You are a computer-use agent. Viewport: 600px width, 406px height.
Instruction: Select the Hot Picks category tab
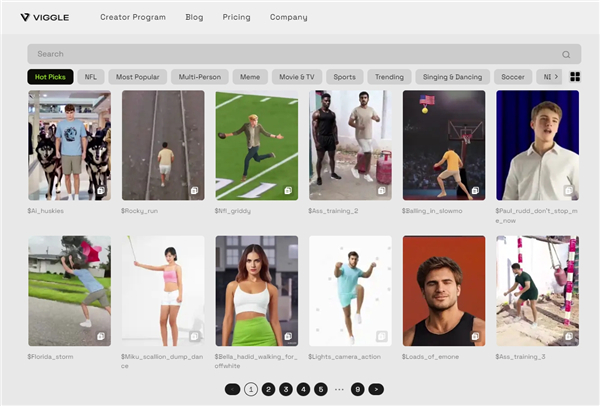[51, 77]
